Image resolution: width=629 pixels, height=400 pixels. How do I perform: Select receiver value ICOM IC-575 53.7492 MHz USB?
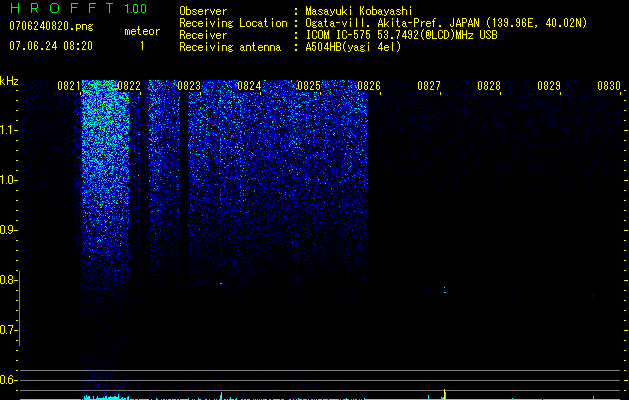401,35
